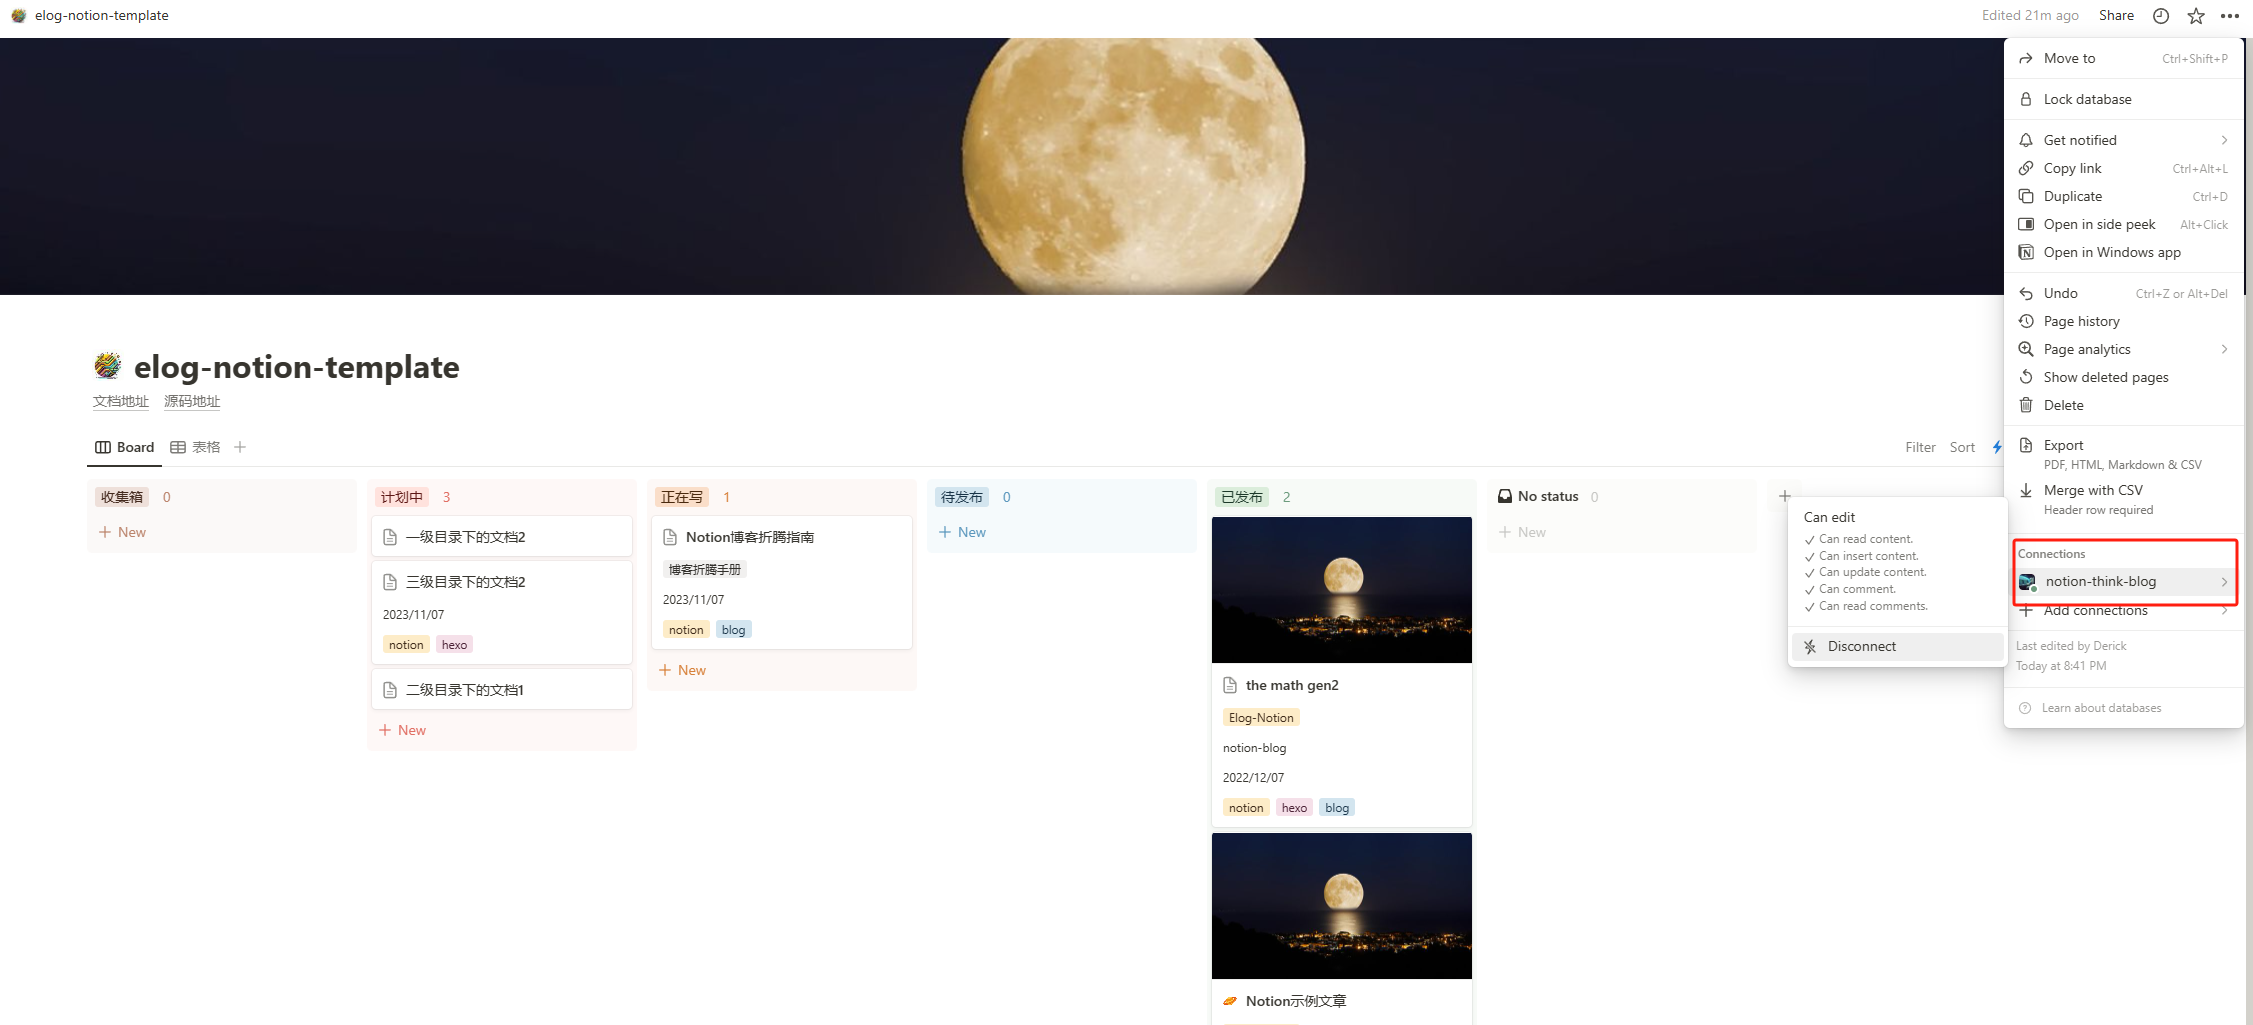2253x1025 pixels.
Task: Open the math gen2 card title
Action: point(1292,685)
